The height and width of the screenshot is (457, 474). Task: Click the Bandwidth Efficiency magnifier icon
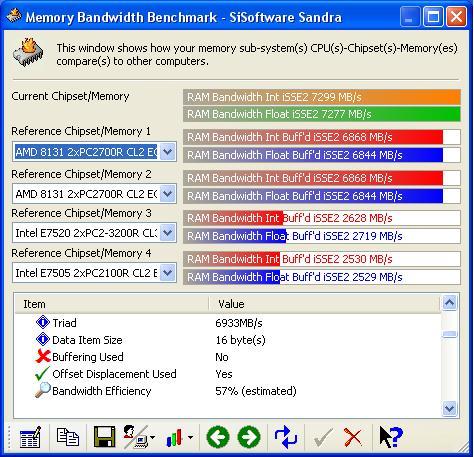coord(43,390)
